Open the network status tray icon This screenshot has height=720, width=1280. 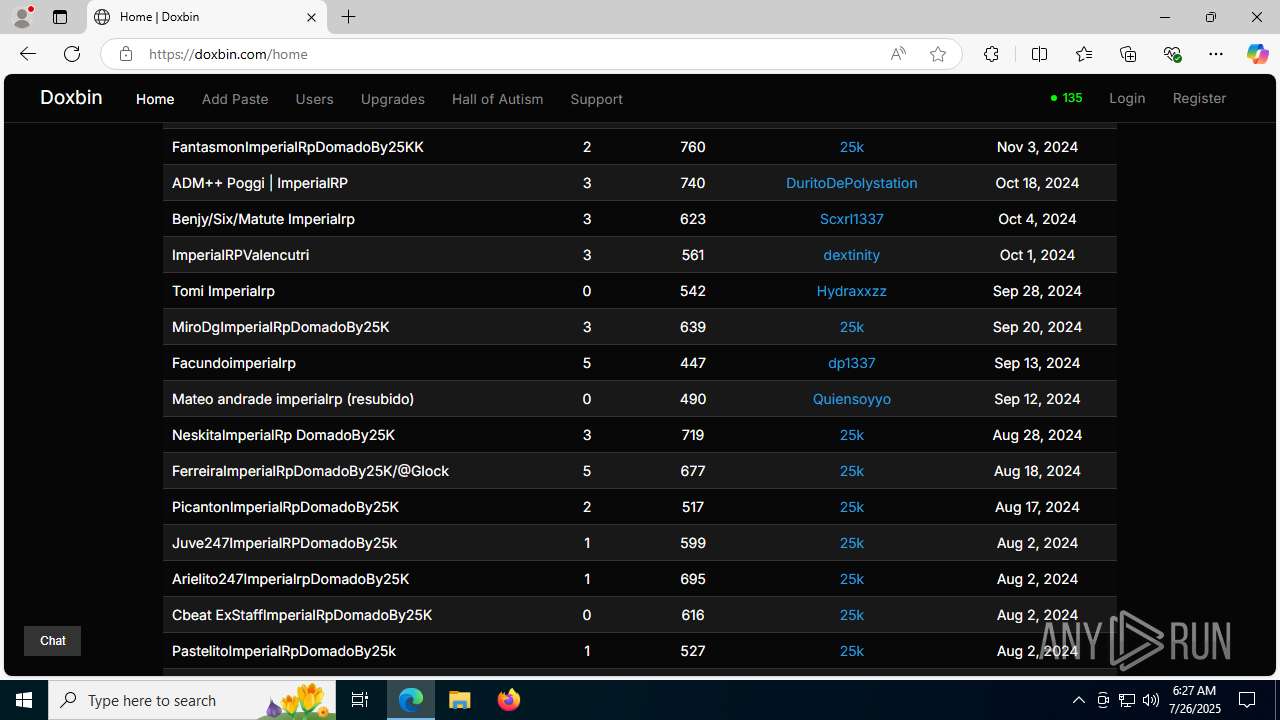1126,700
